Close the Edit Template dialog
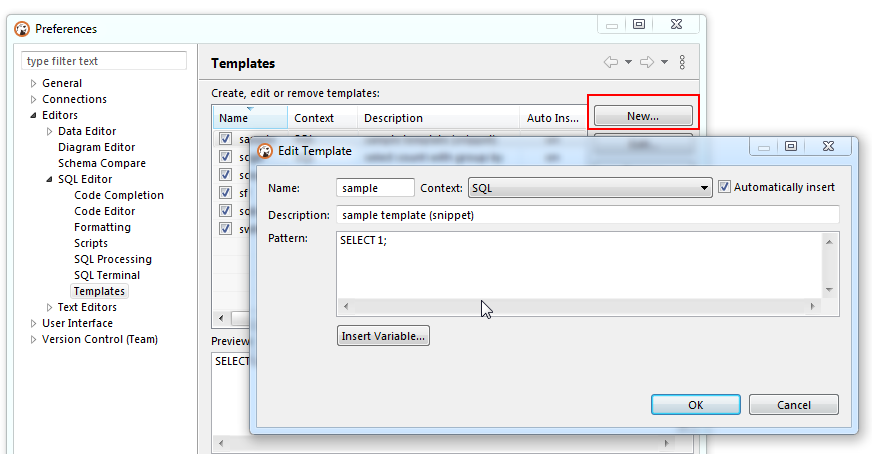Viewport: 872px width, 454px height. click(828, 146)
